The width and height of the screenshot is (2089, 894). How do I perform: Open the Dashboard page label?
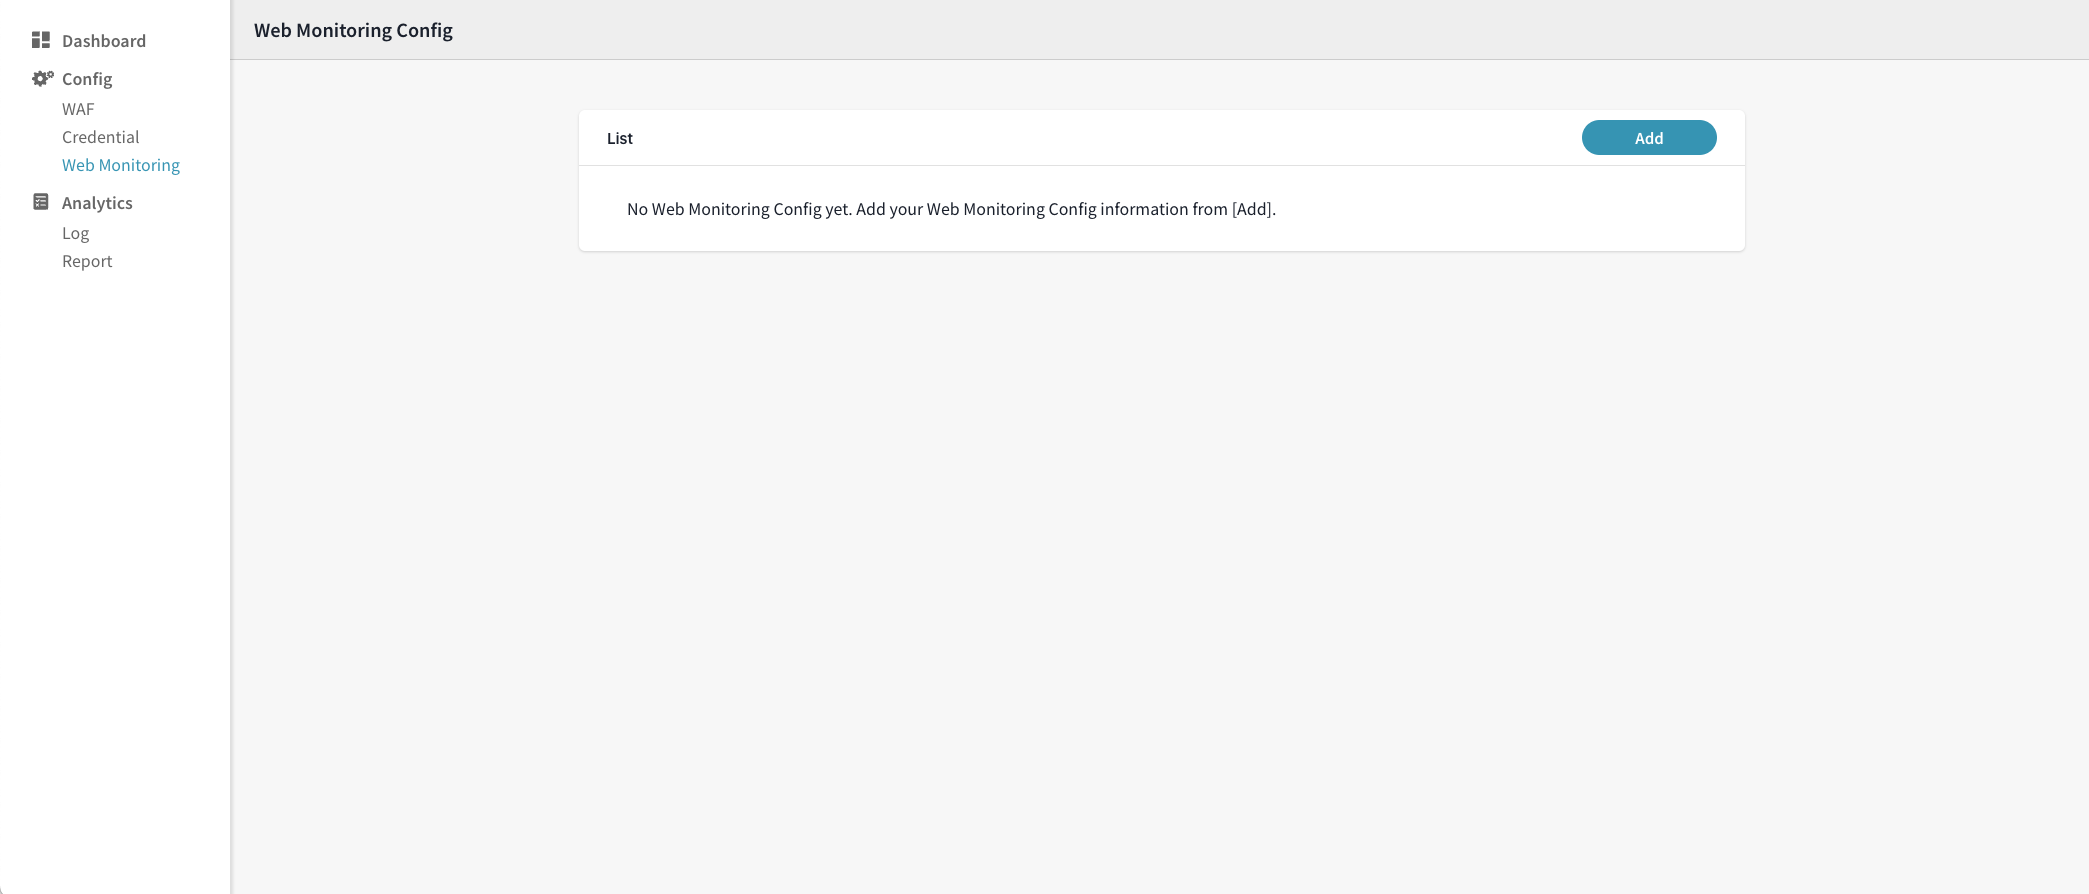[x=104, y=41]
